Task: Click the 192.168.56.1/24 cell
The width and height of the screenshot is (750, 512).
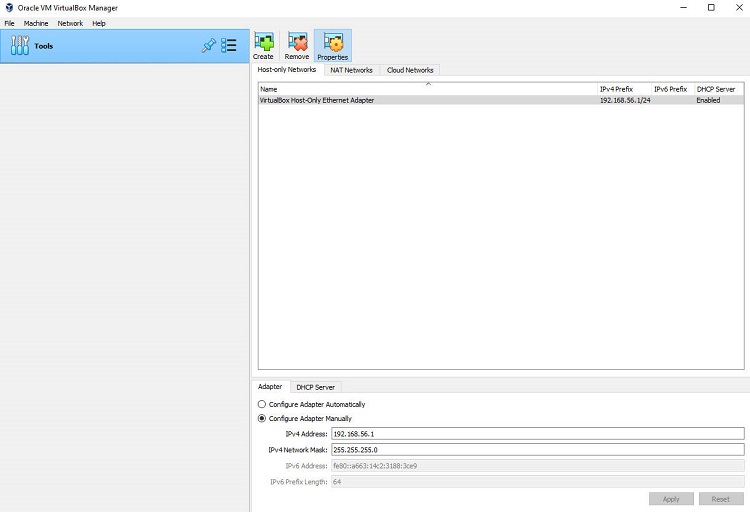Action: [x=625, y=100]
